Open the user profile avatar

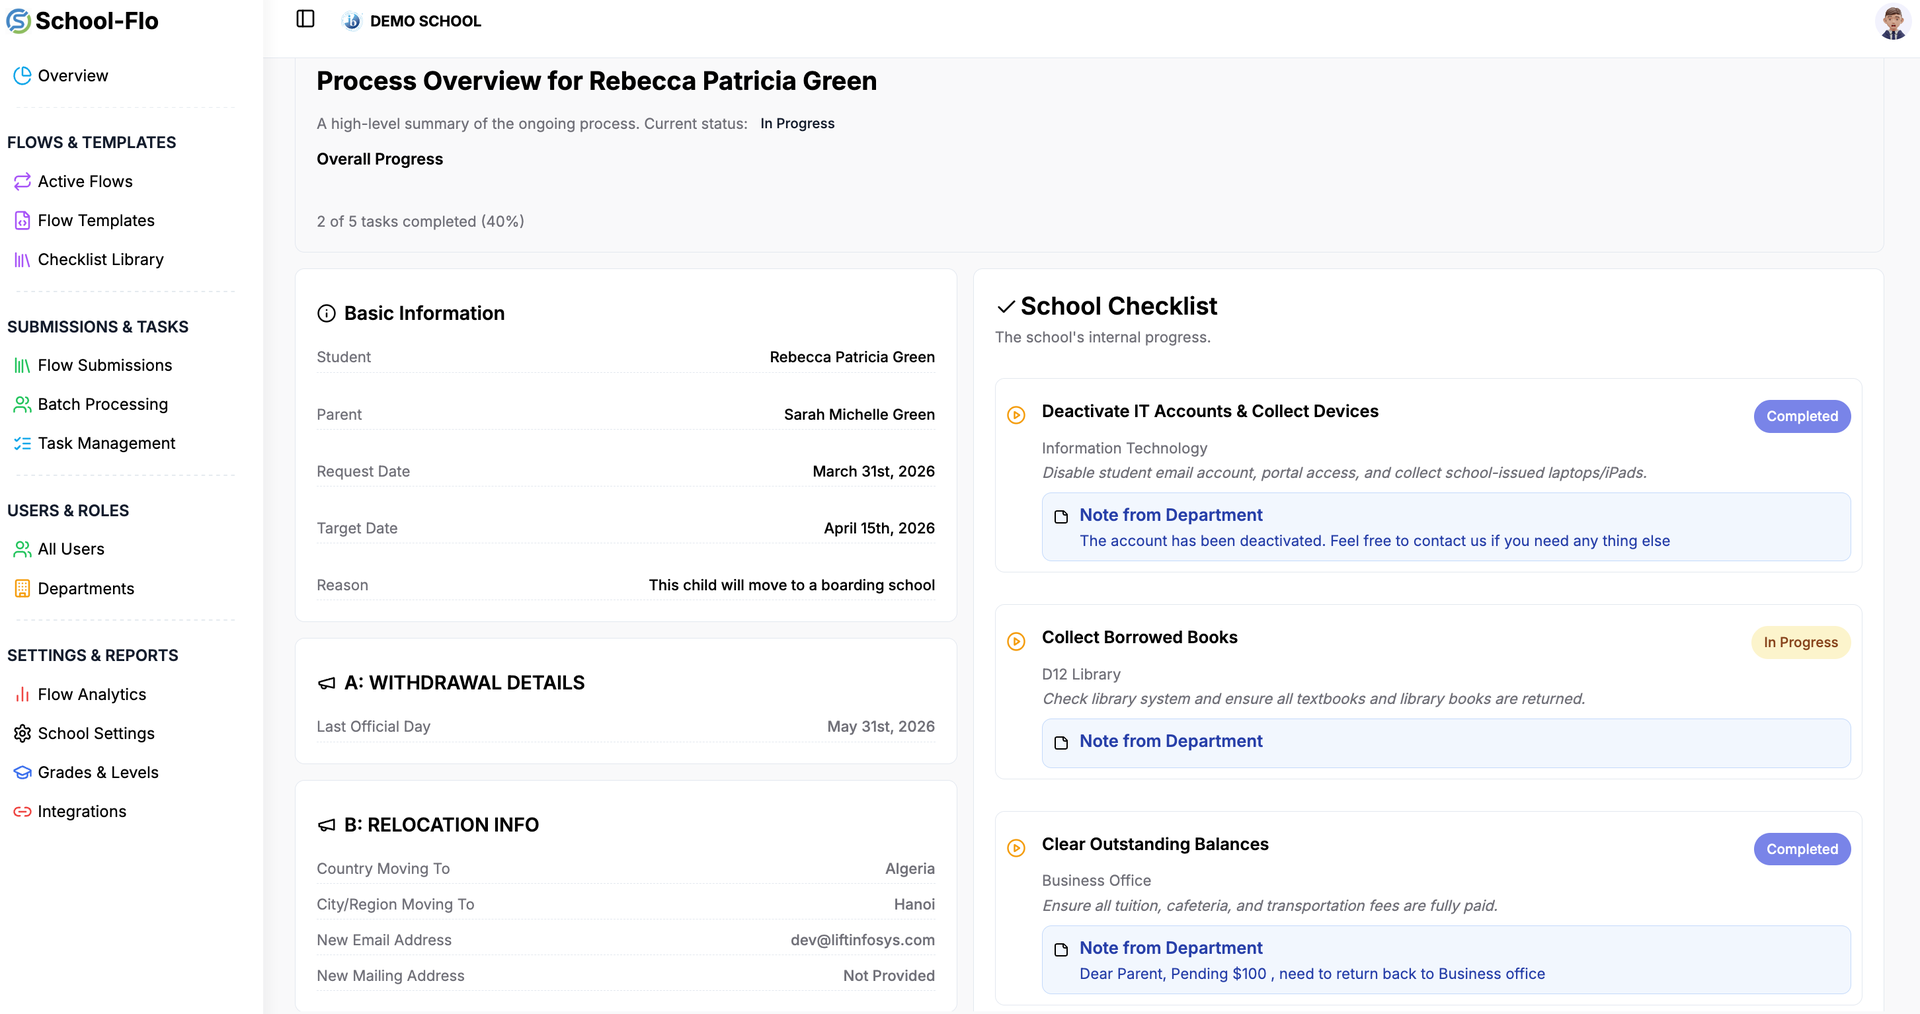pyautogui.click(x=1892, y=22)
